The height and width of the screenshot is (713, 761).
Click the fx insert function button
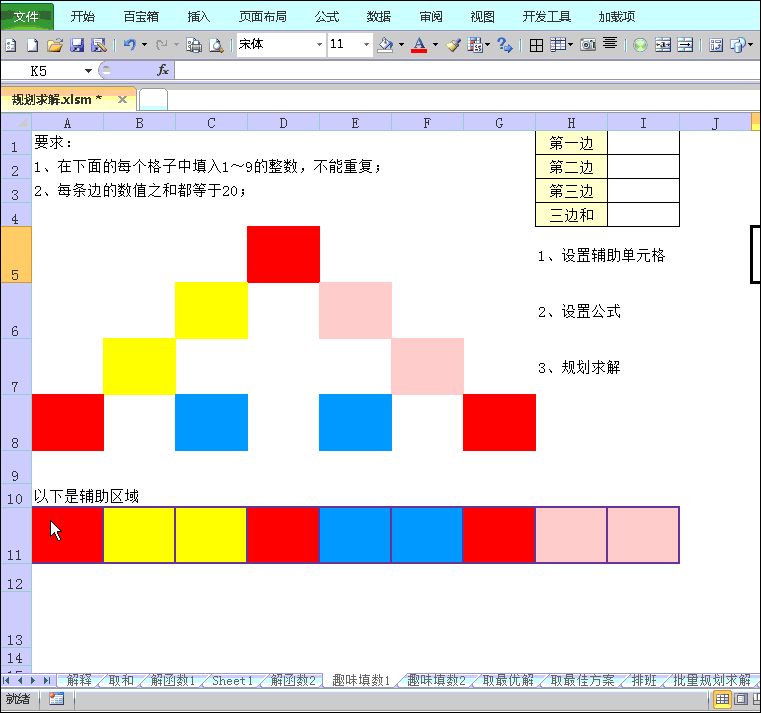(163, 70)
